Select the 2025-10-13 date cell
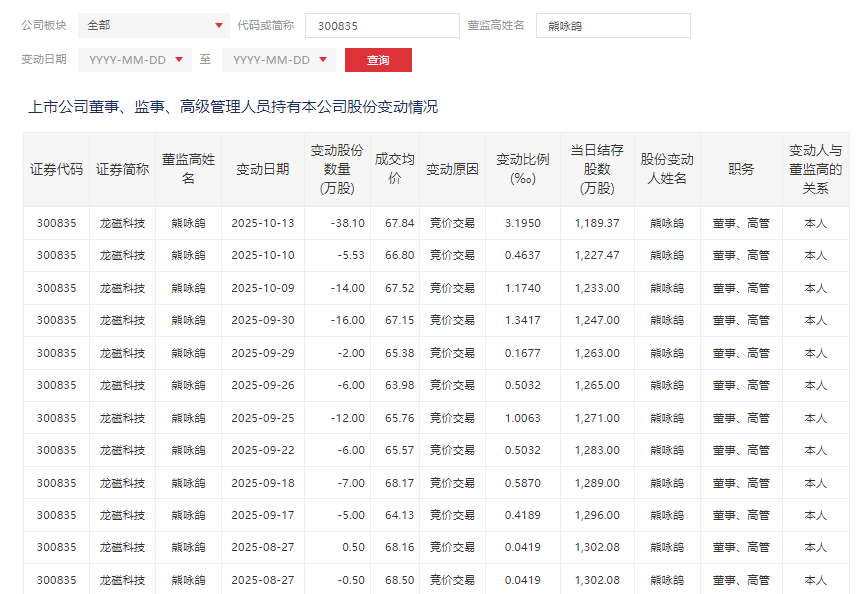 (261, 223)
